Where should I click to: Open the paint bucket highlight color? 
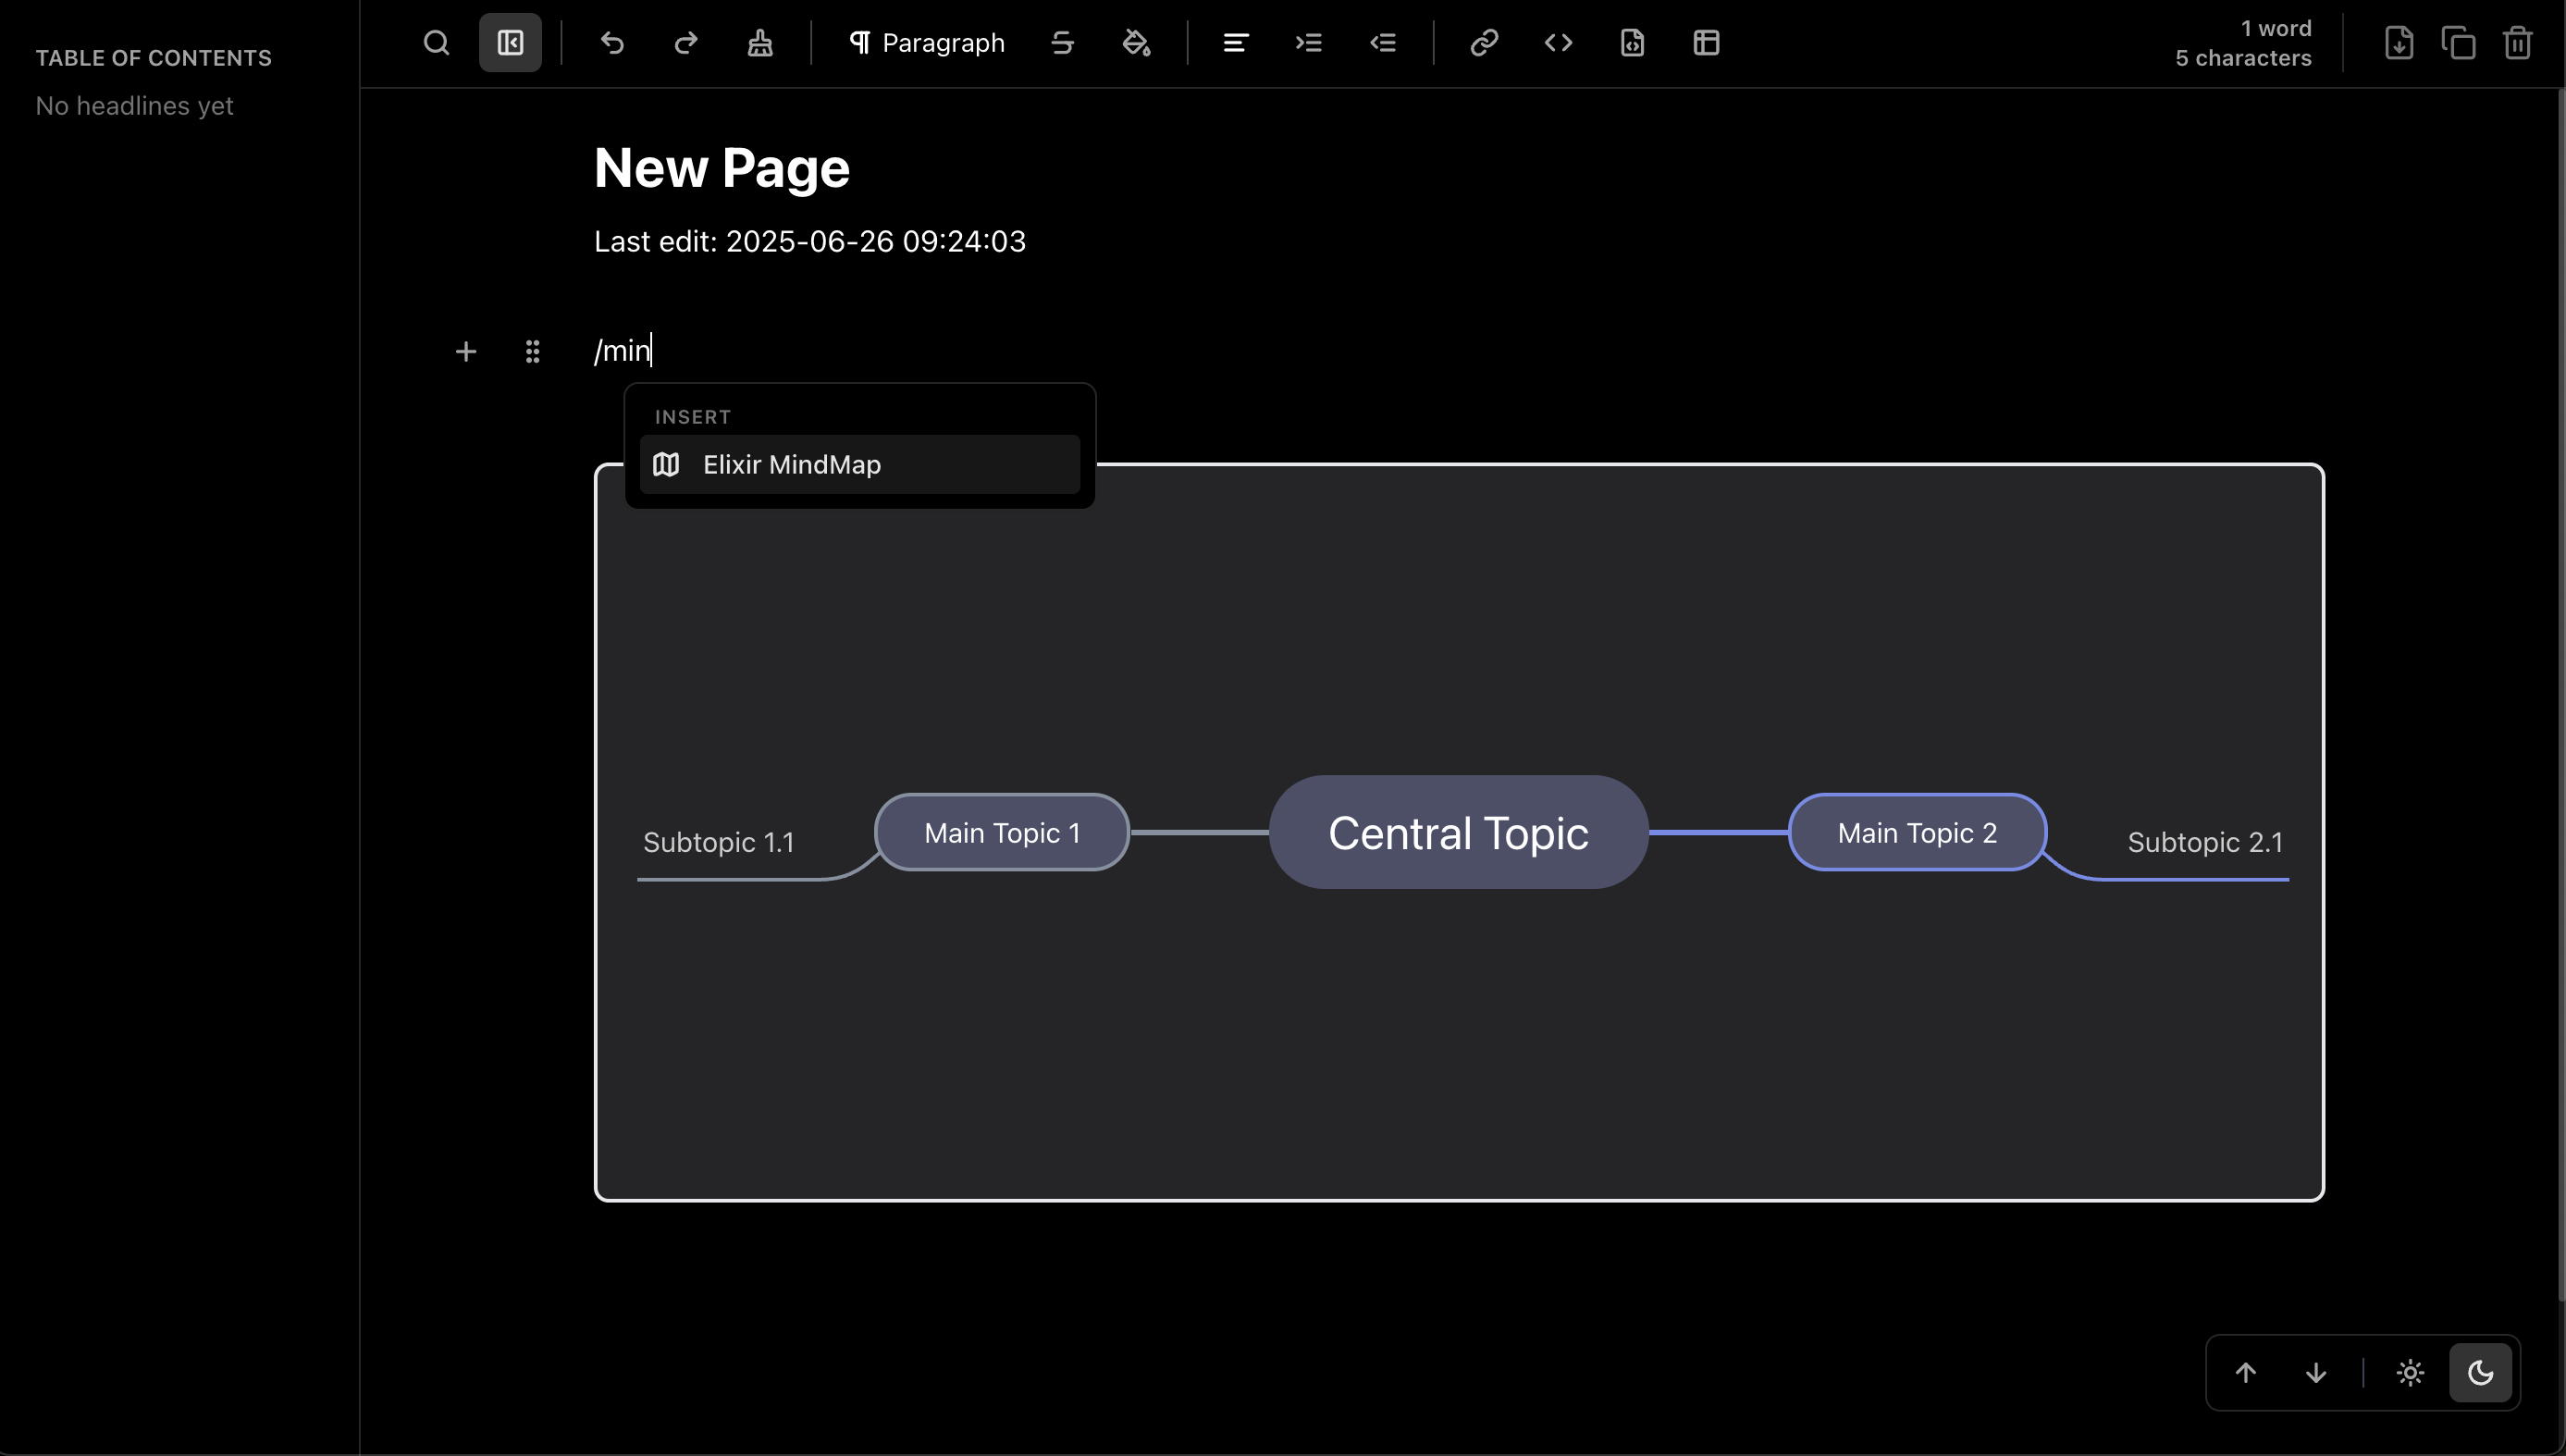pos(1136,43)
